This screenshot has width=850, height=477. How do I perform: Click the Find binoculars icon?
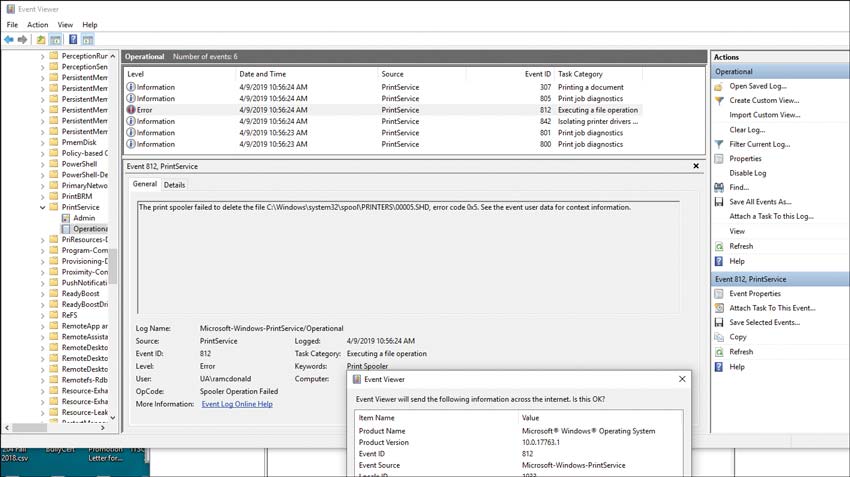click(719, 187)
